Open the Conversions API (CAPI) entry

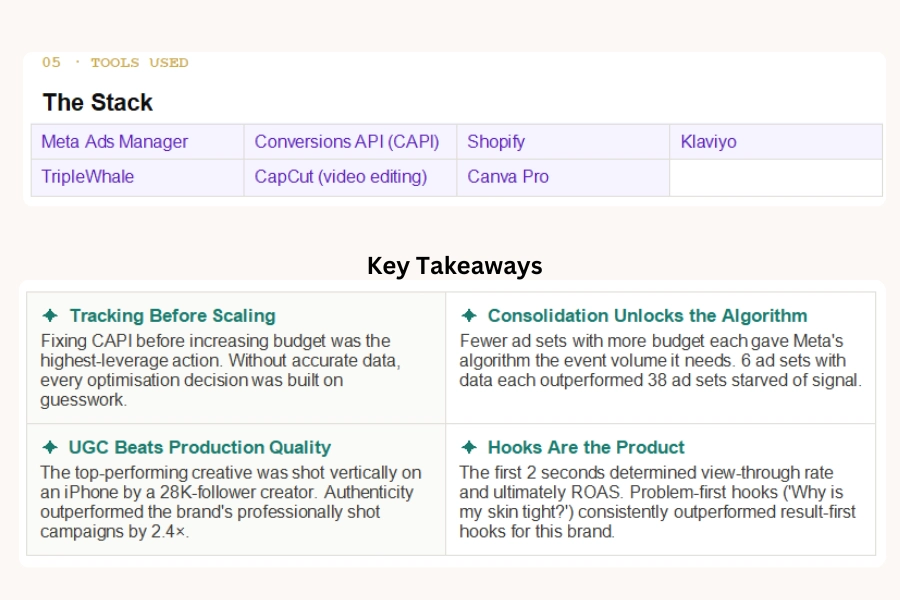click(x=348, y=141)
